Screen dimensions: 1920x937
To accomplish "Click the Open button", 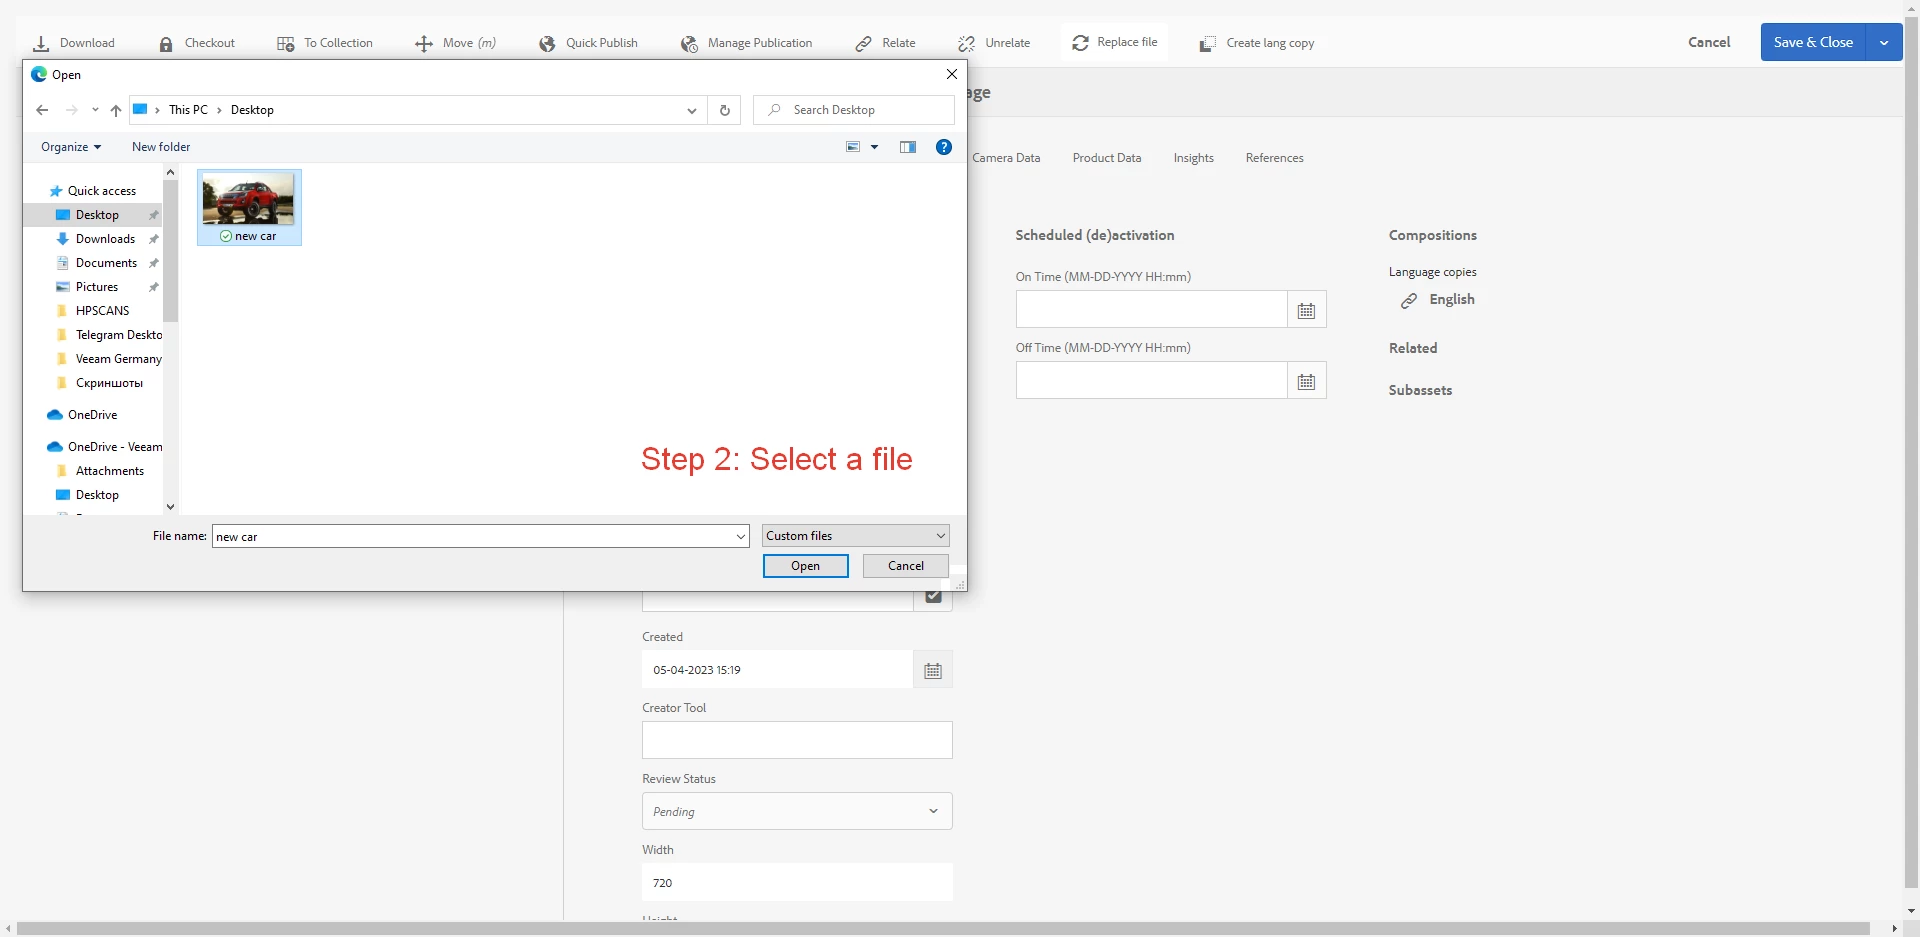I will 805,566.
